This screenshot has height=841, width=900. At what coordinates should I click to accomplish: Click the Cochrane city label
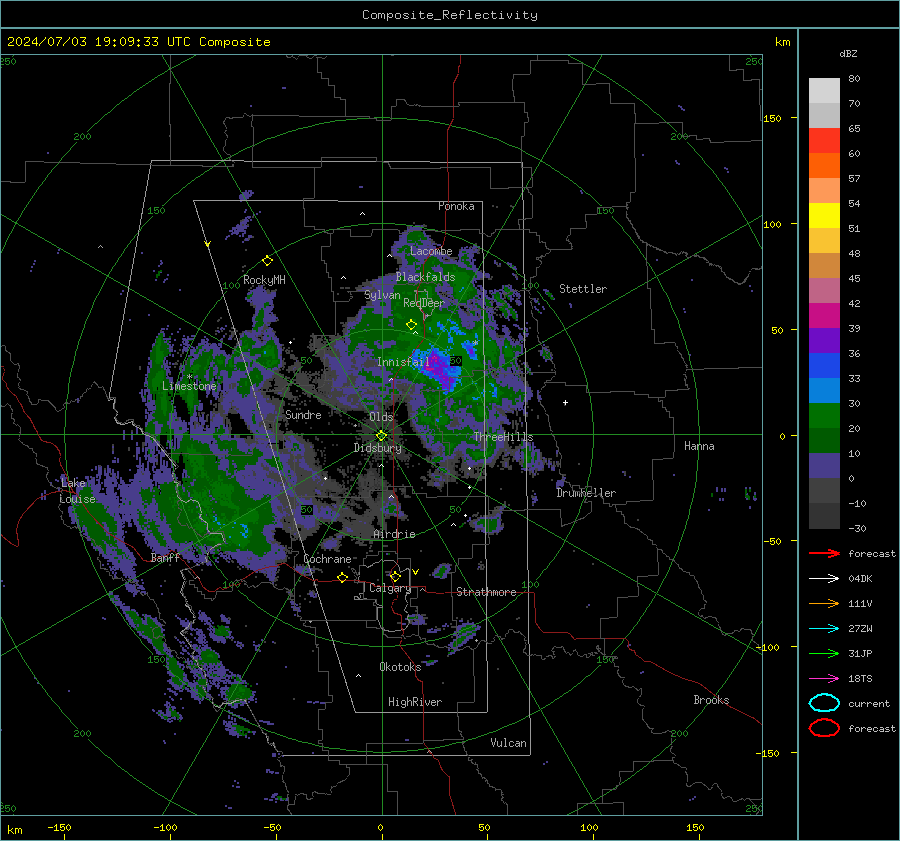[327, 559]
